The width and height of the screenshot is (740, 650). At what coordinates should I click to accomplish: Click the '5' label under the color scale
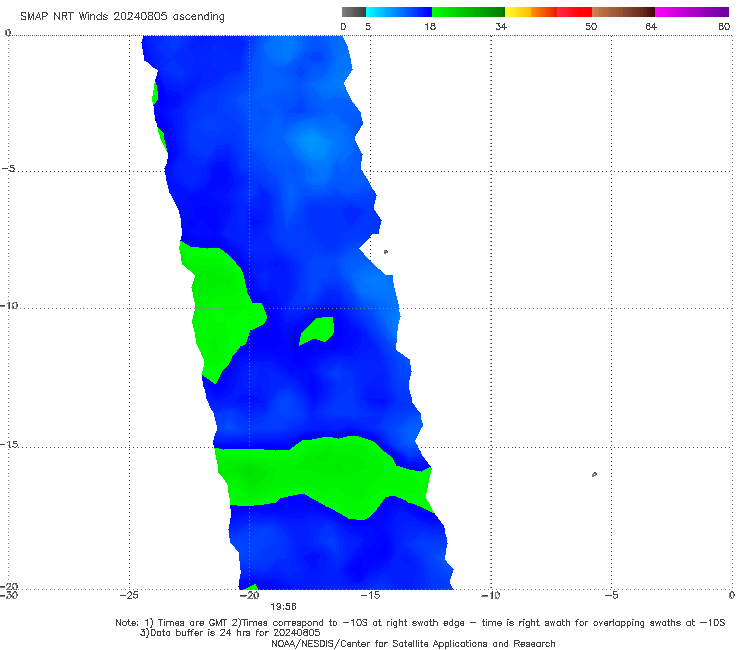point(368,26)
